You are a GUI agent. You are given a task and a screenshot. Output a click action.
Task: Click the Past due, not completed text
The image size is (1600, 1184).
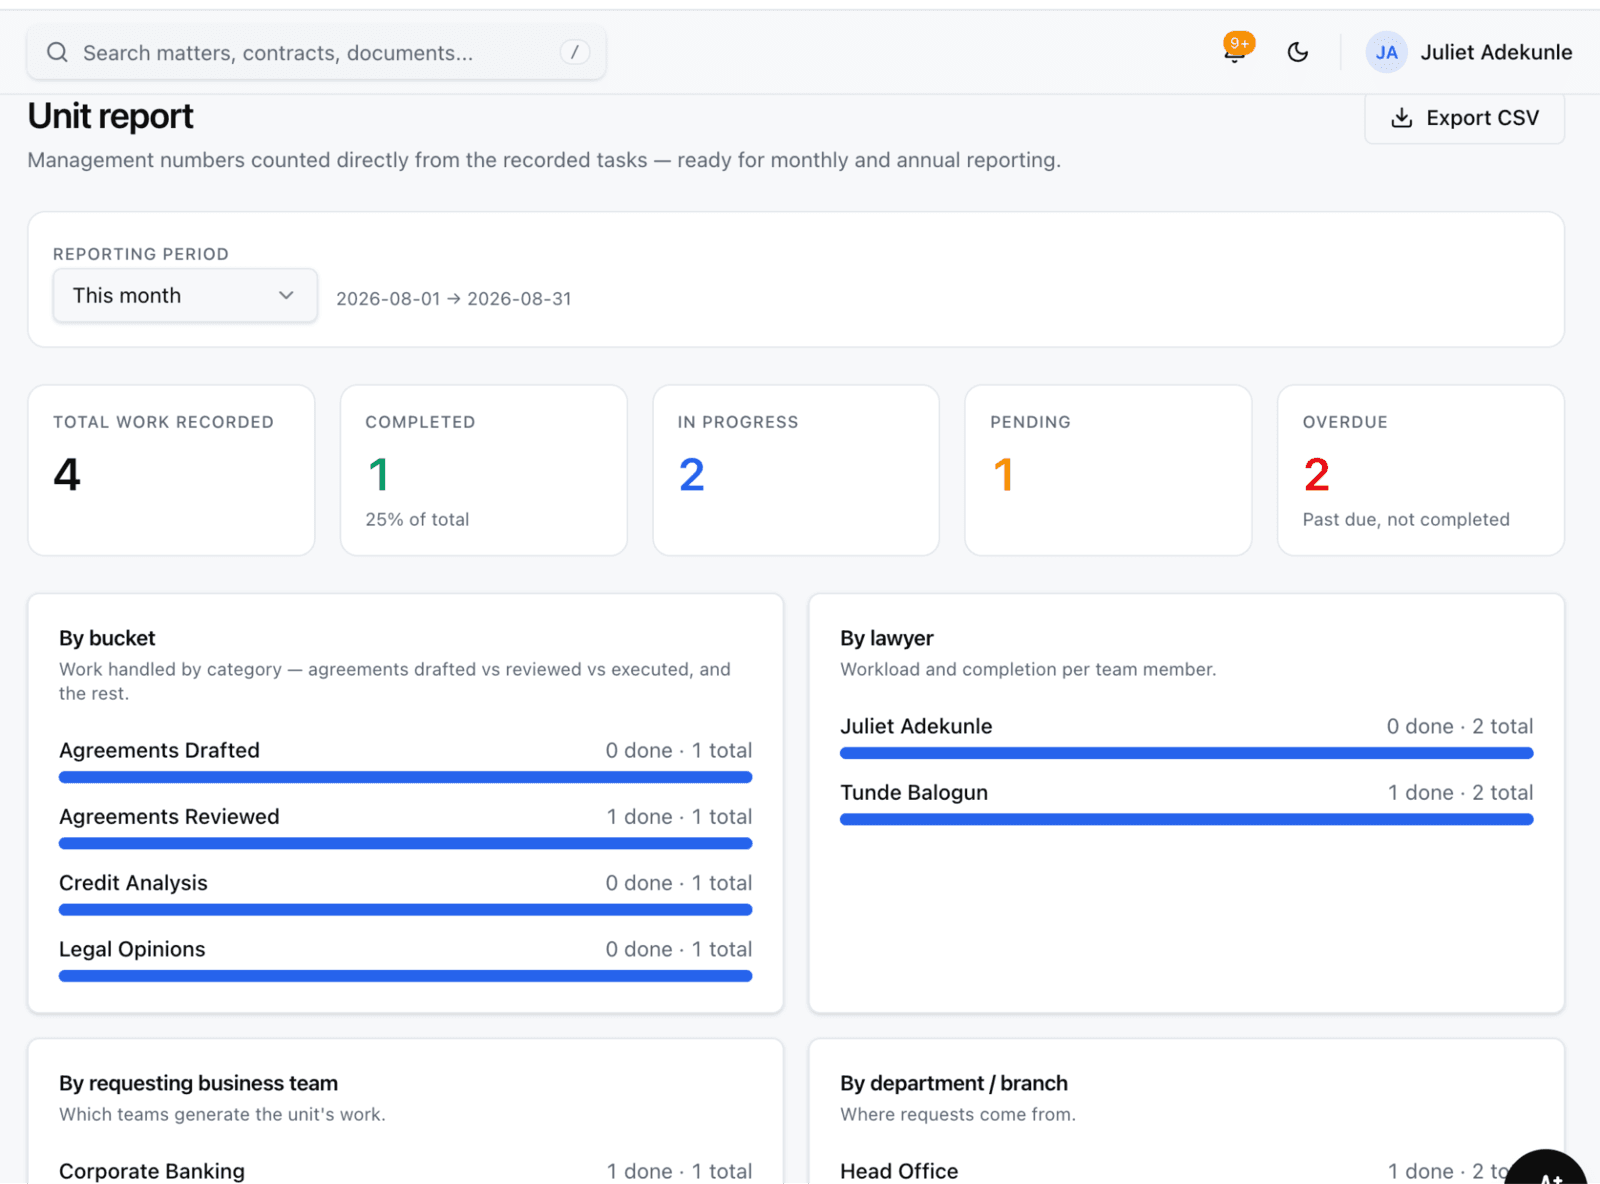[x=1406, y=519]
